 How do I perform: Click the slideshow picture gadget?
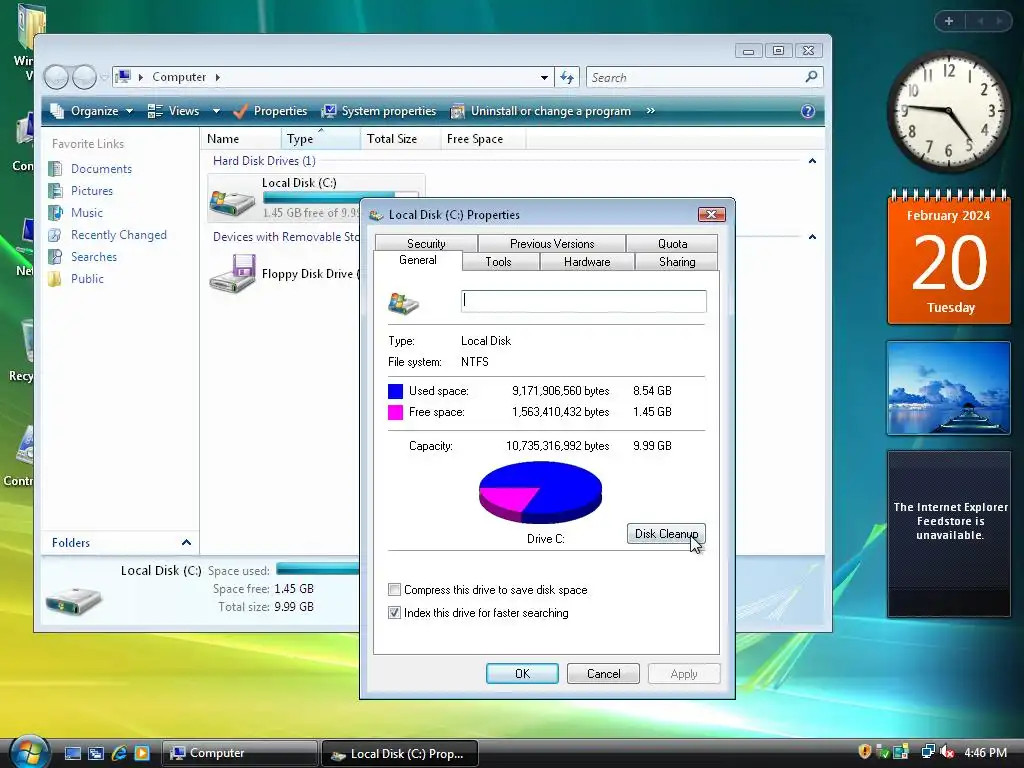[948, 388]
